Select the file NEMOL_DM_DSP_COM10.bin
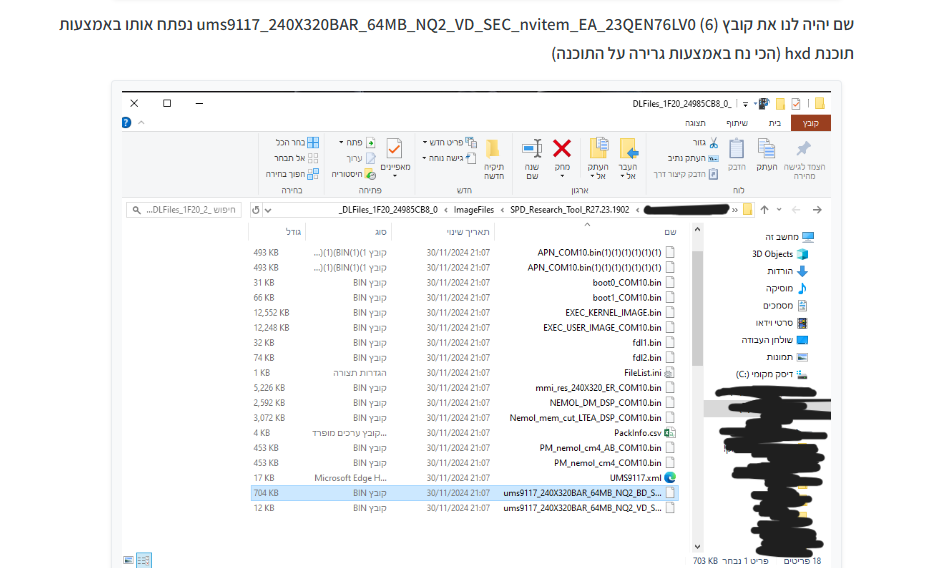925x568 pixels. coord(605,403)
